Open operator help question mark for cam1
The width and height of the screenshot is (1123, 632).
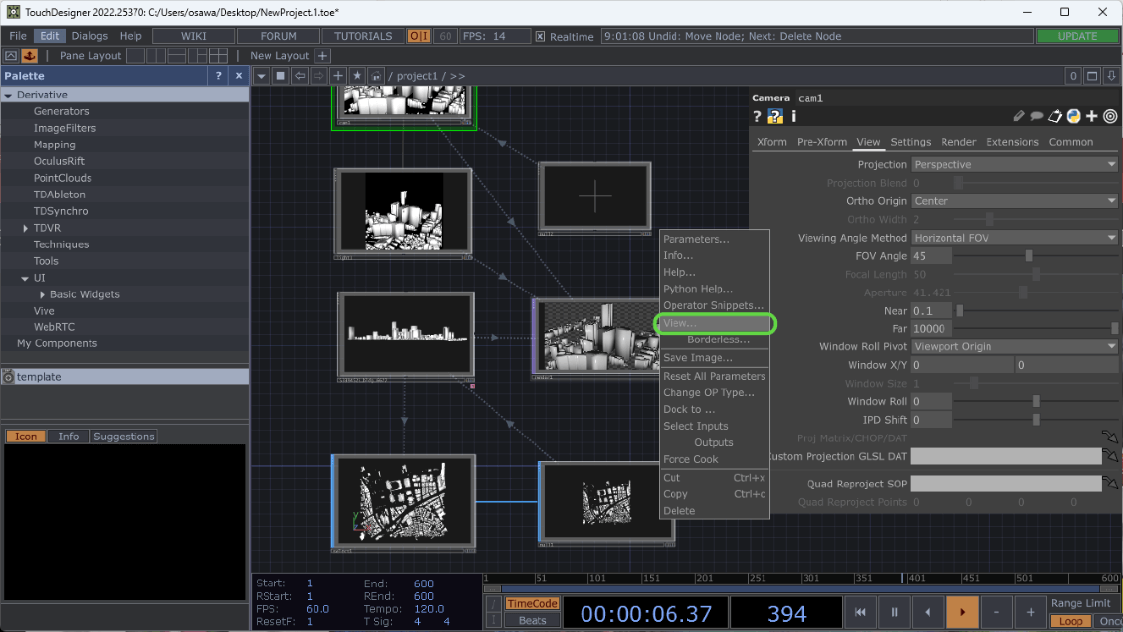pos(757,116)
